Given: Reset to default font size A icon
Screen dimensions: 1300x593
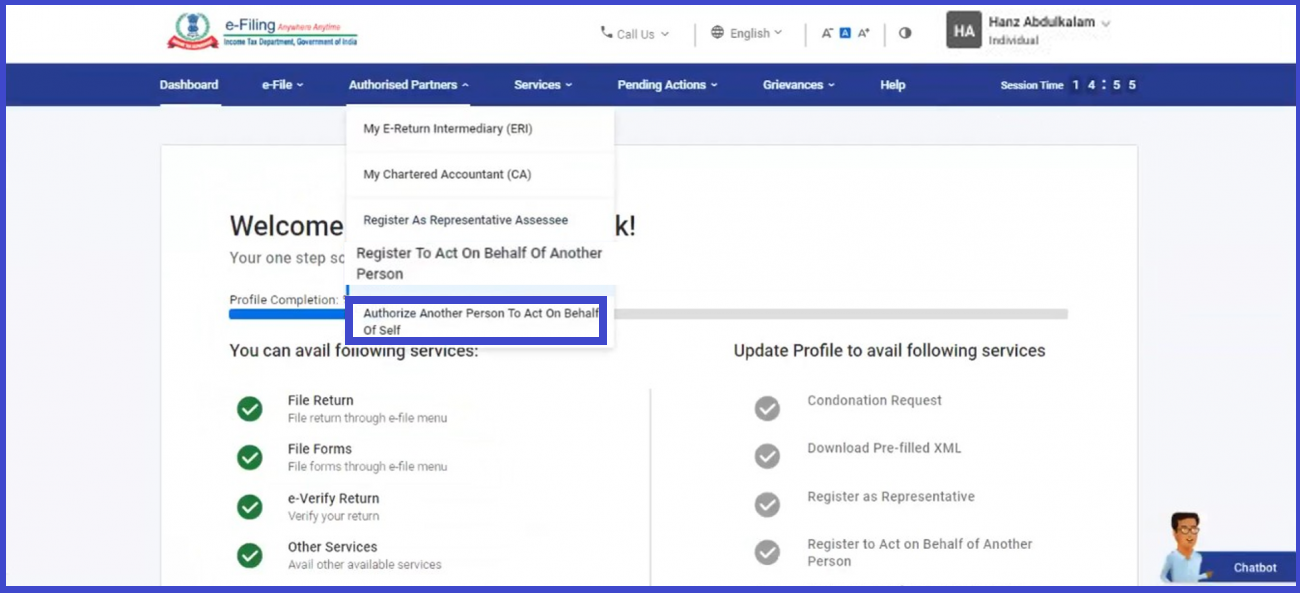Looking at the screenshot, I should 845,33.
